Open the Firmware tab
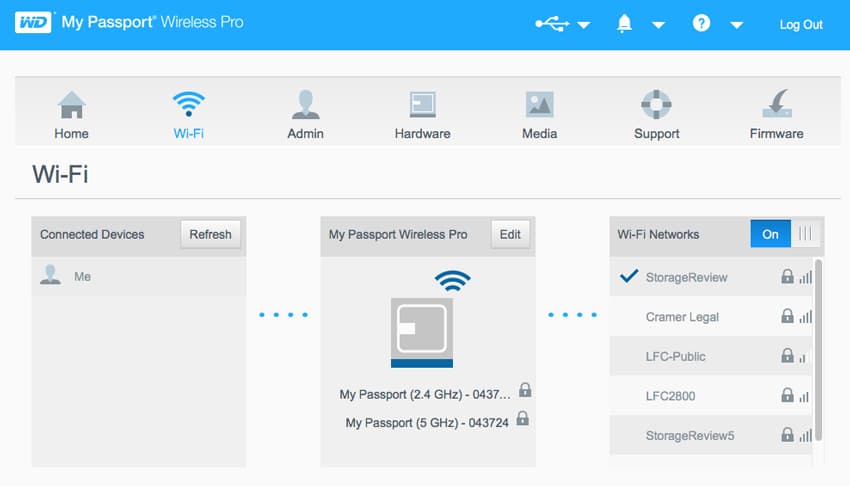 776,114
